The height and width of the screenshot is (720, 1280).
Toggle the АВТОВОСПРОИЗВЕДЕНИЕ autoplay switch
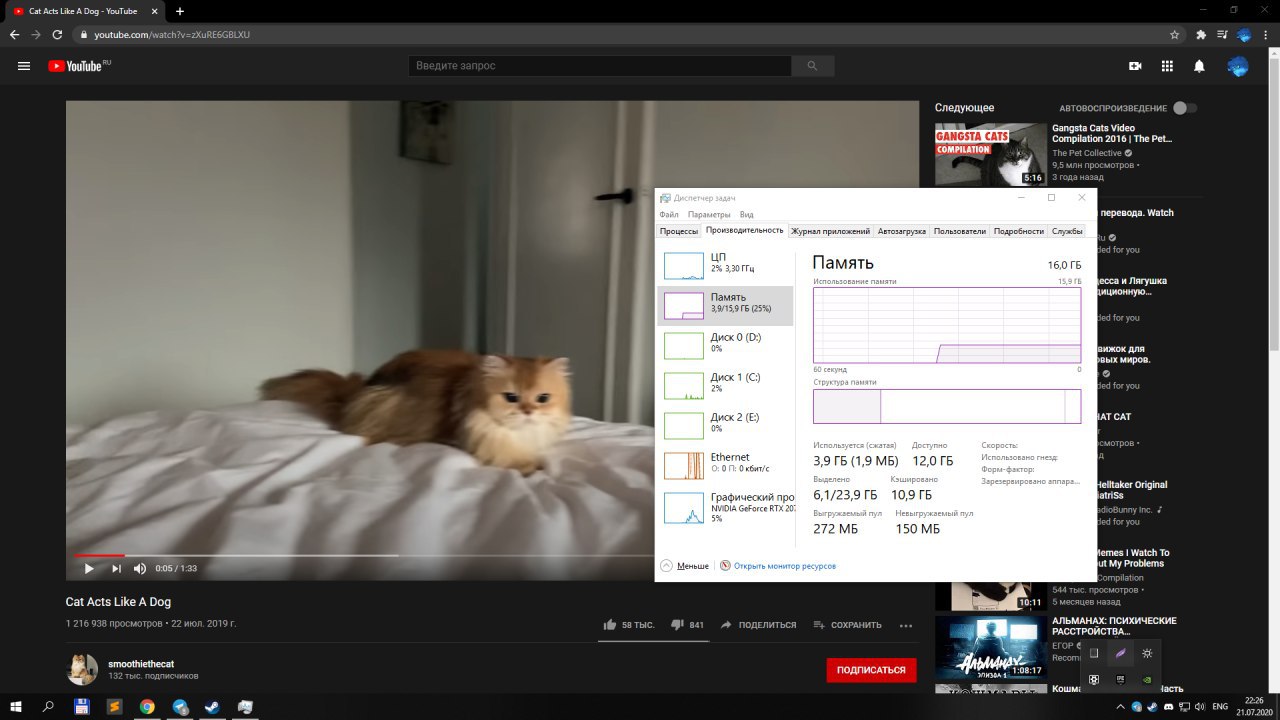coord(1184,108)
